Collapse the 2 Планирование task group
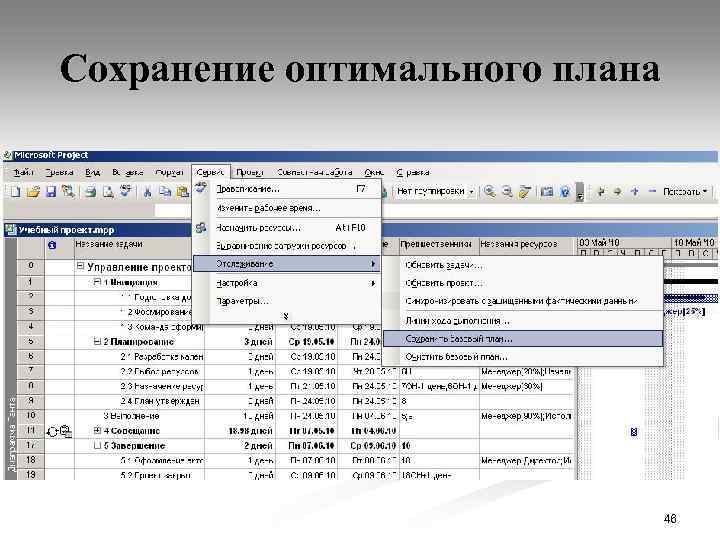Viewport: 720px width, 540px height. pyautogui.click(x=97, y=341)
